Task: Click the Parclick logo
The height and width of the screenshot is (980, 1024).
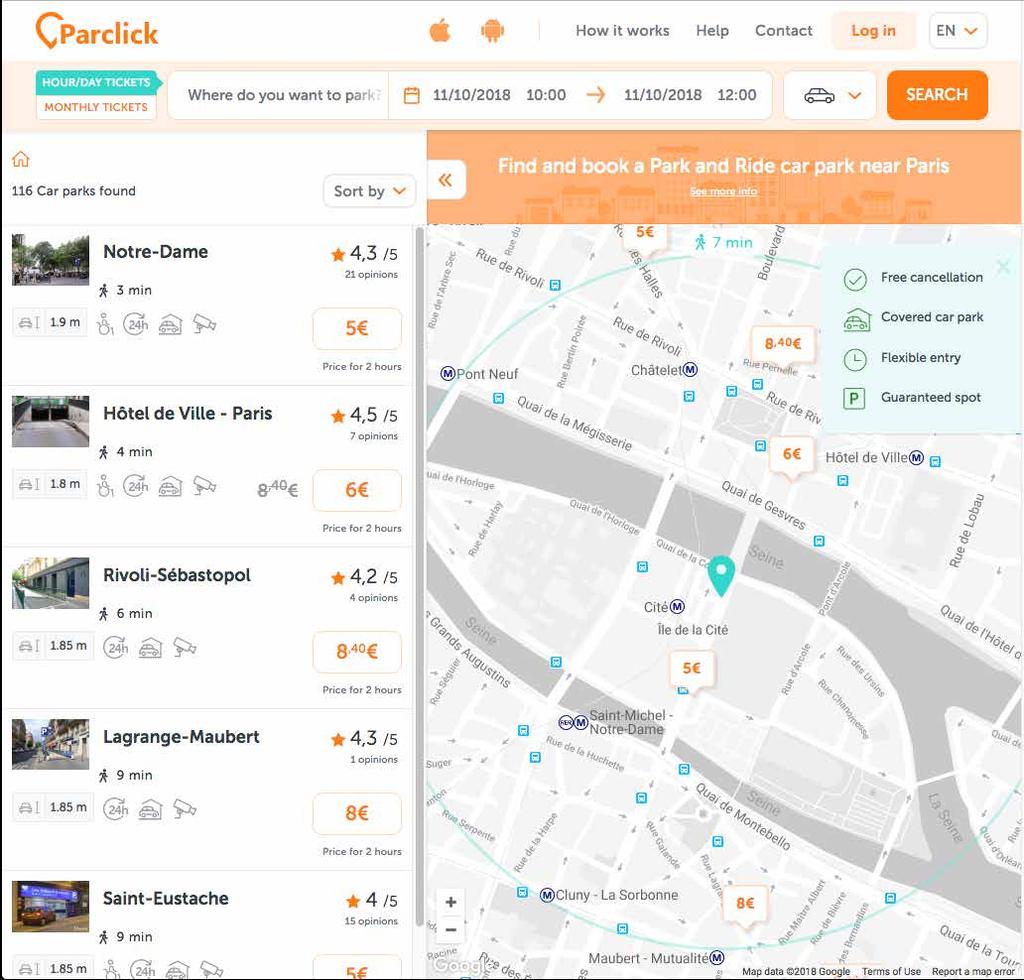Action: point(97,31)
